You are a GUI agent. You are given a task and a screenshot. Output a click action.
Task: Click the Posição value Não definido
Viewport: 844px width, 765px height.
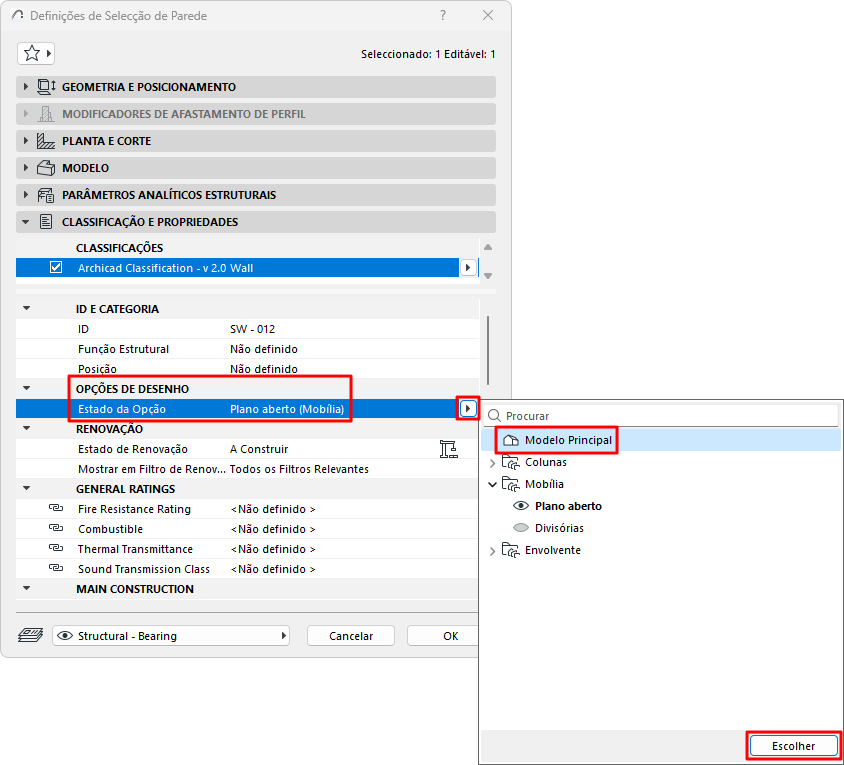pos(264,369)
